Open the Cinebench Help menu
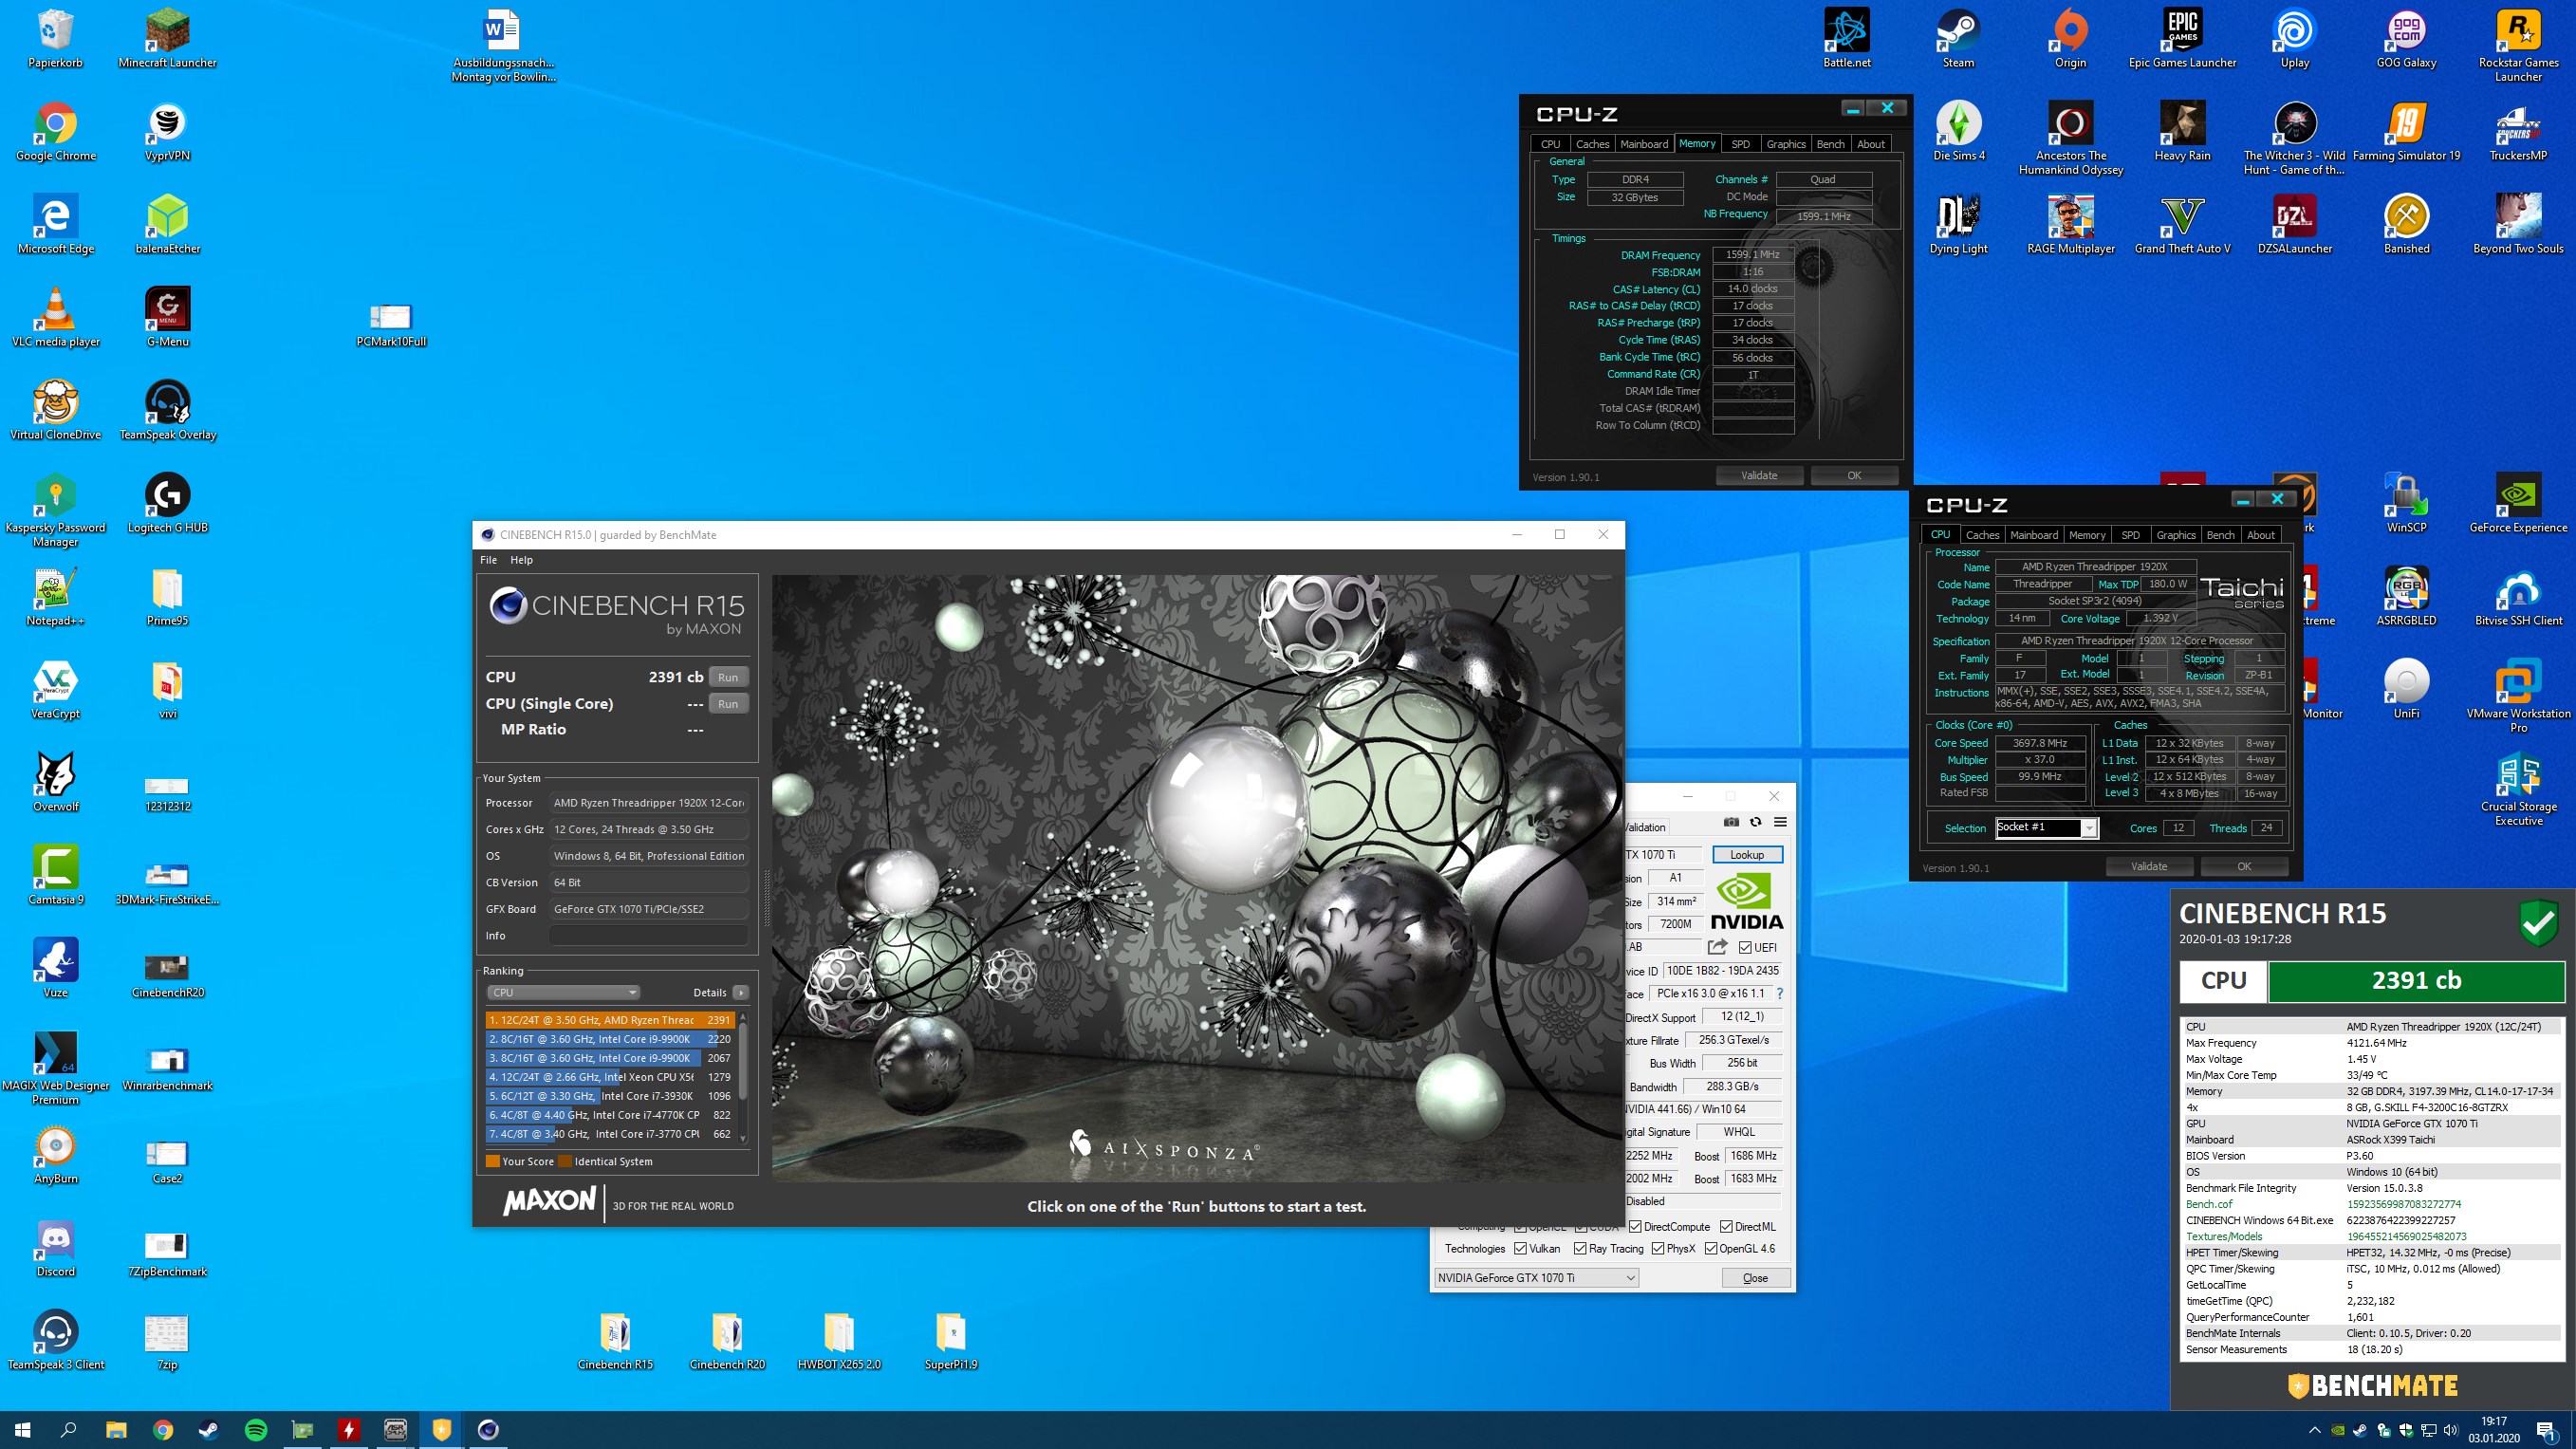Screen dimensions: 2576x1449 [521, 560]
